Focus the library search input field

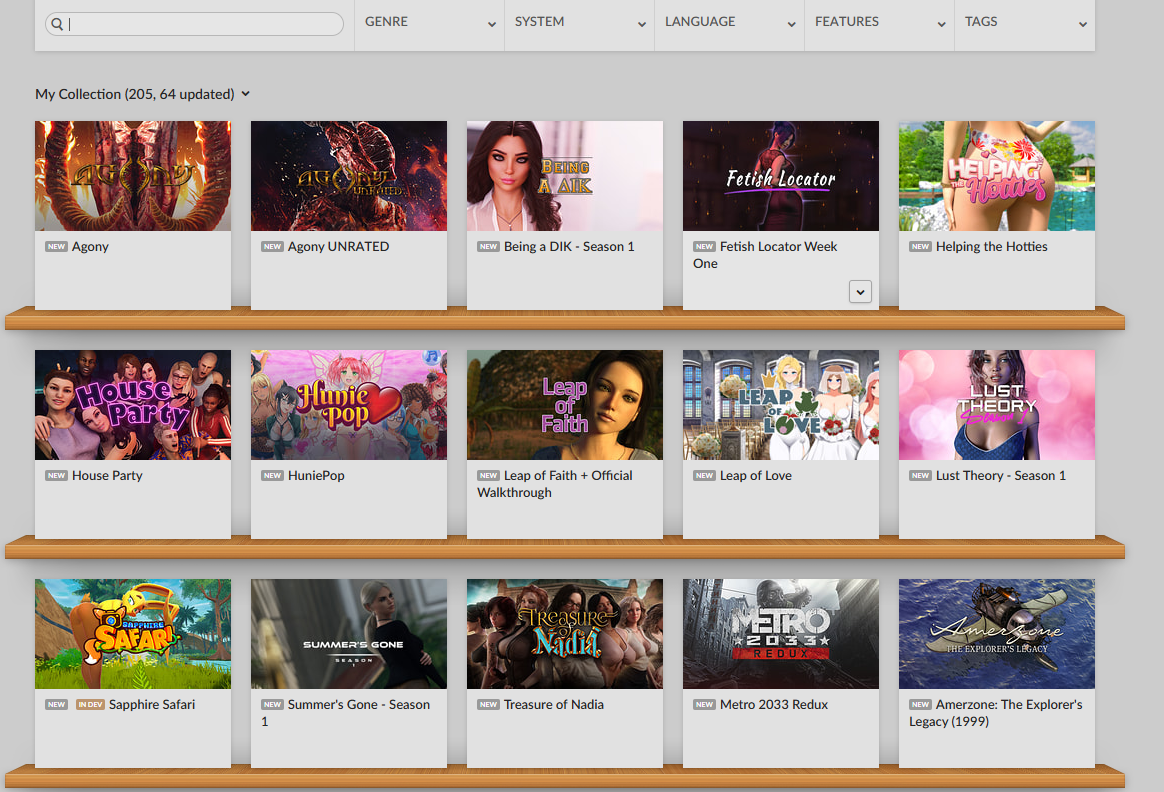tap(194, 24)
